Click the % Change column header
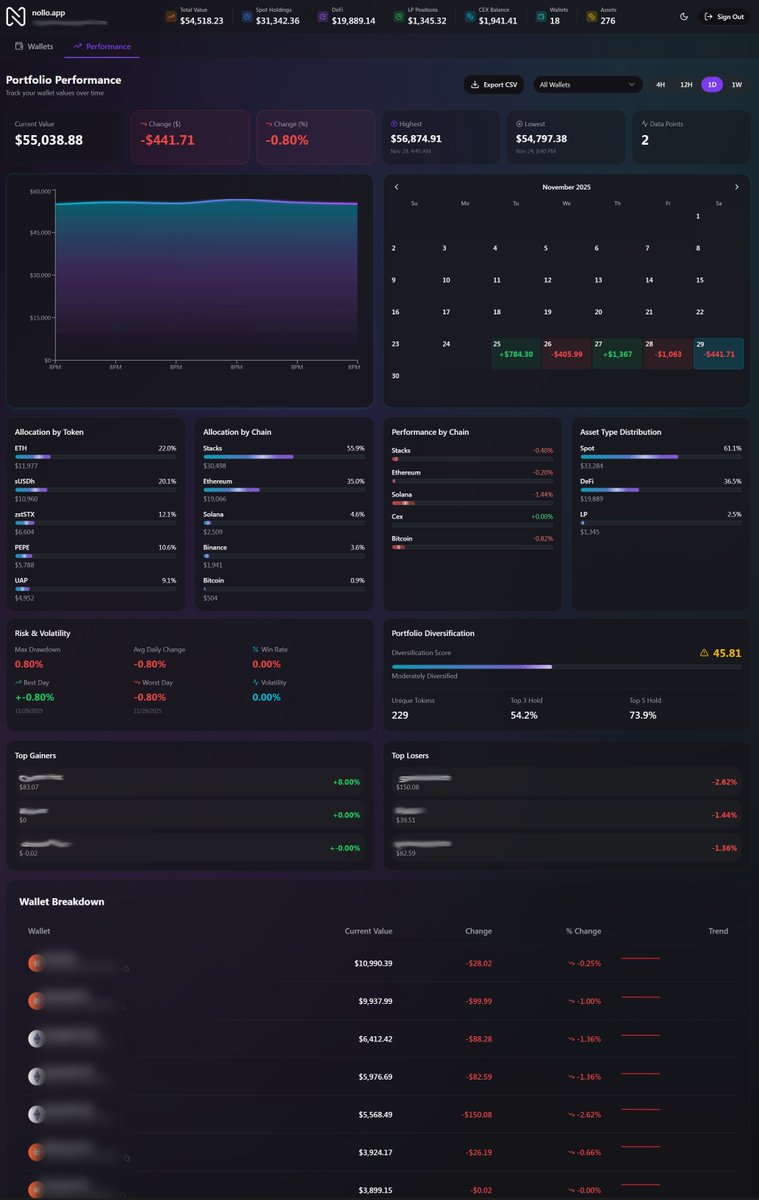This screenshot has width=759, height=1200. (x=583, y=931)
